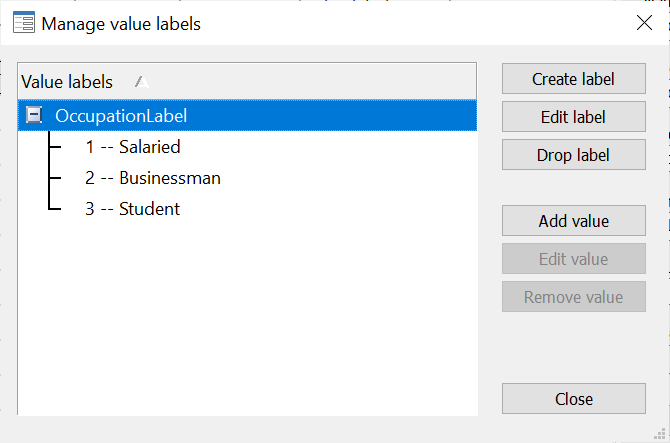
Task: Select value '1 -- Salaried'
Action: [x=133, y=147]
